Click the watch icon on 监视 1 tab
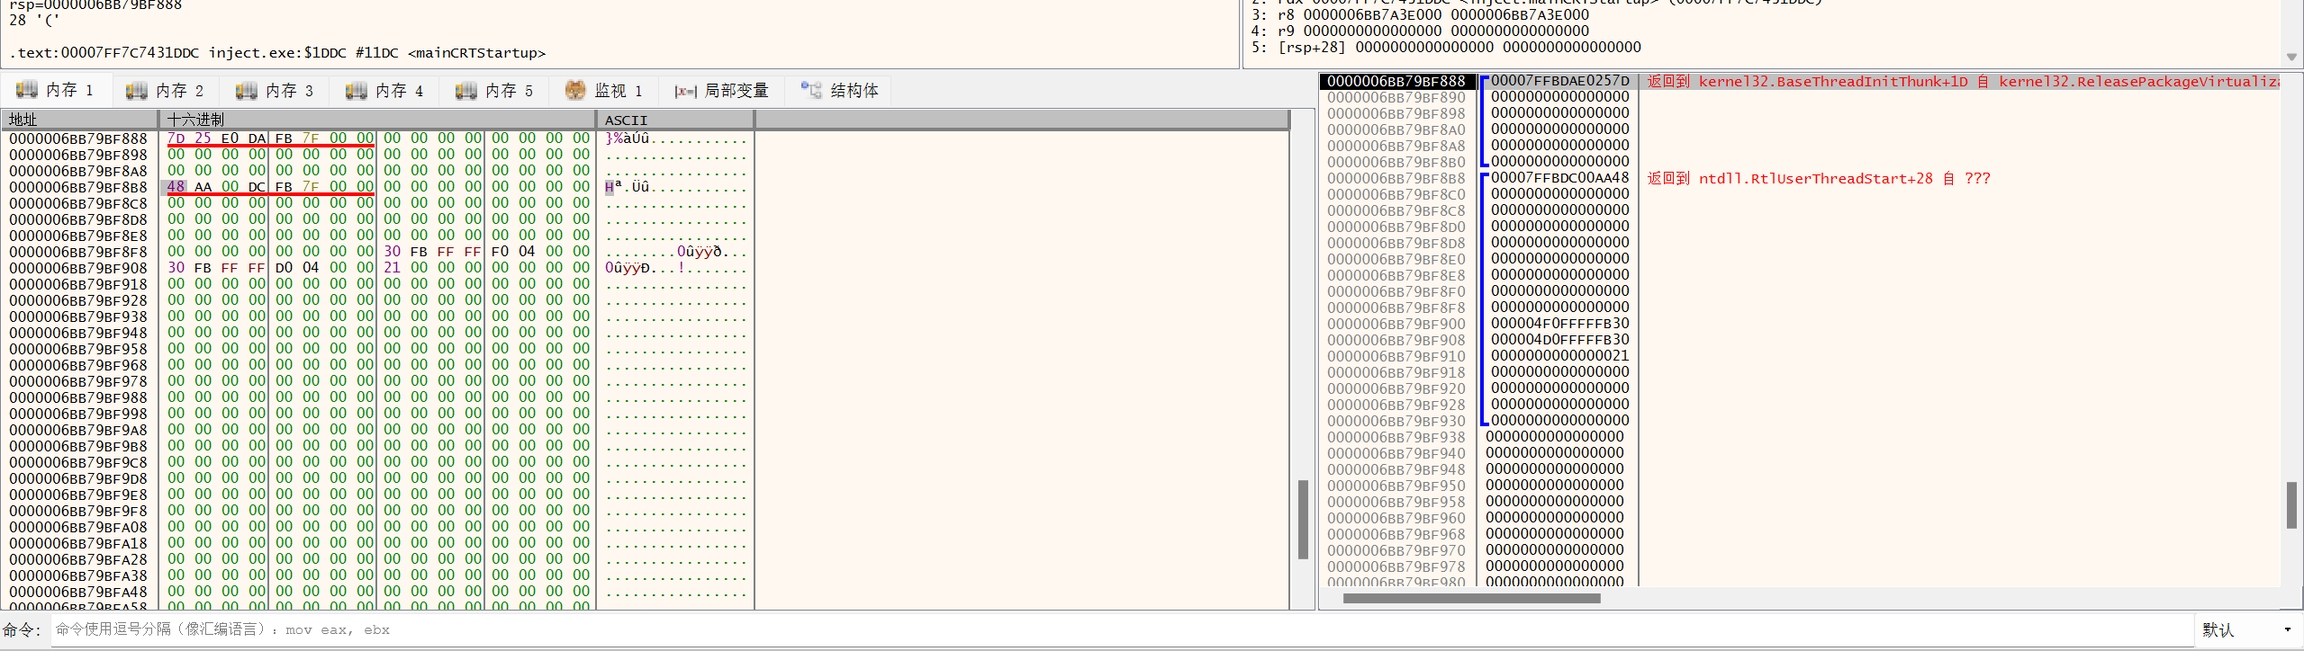Viewport: 2304px width, 651px height. click(575, 90)
